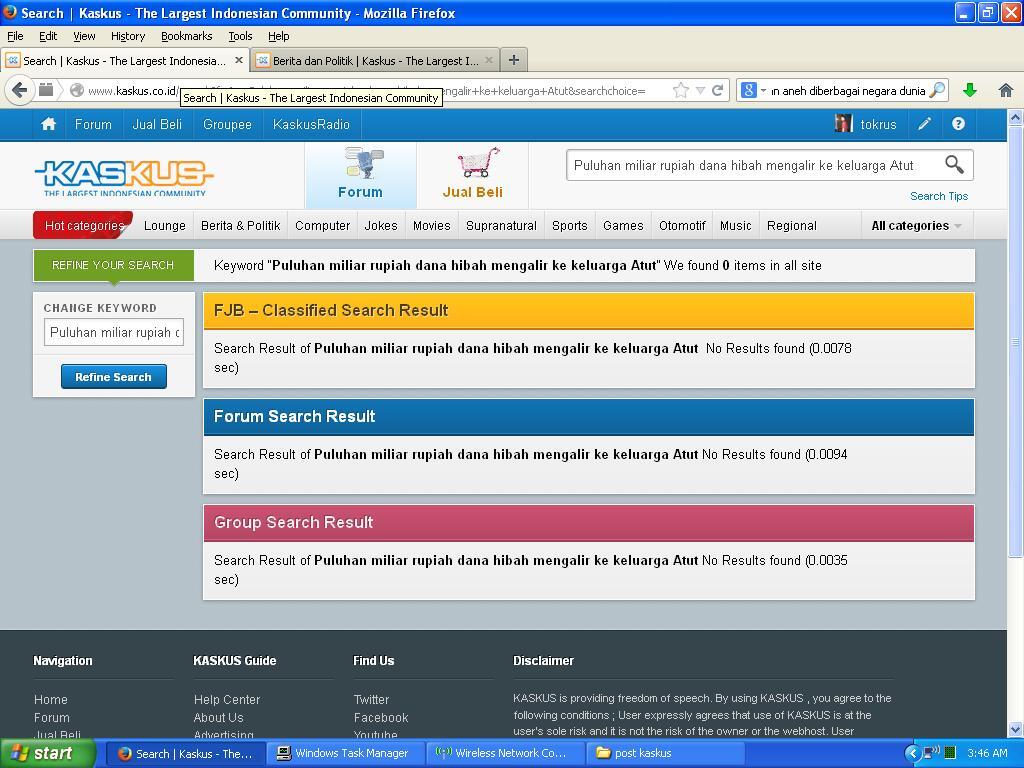Close the Search Kaskus tab
Image resolution: width=1024 pixels, height=768 pixels.
point(239,60)
